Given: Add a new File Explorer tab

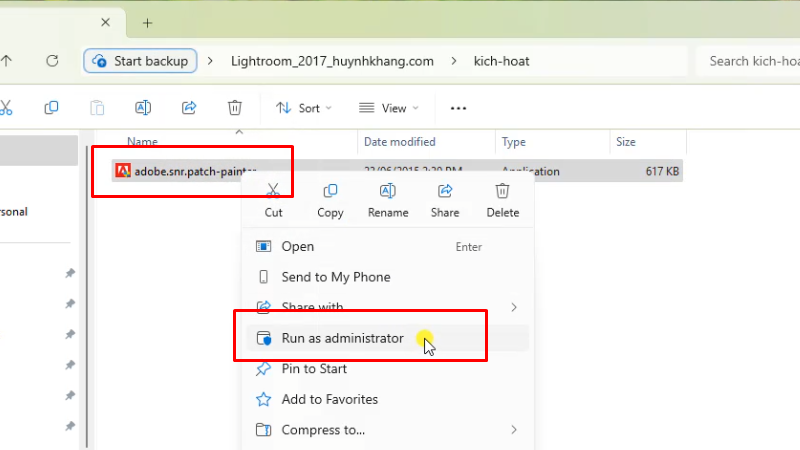Looking at the screenshot, I should [147, 23].
